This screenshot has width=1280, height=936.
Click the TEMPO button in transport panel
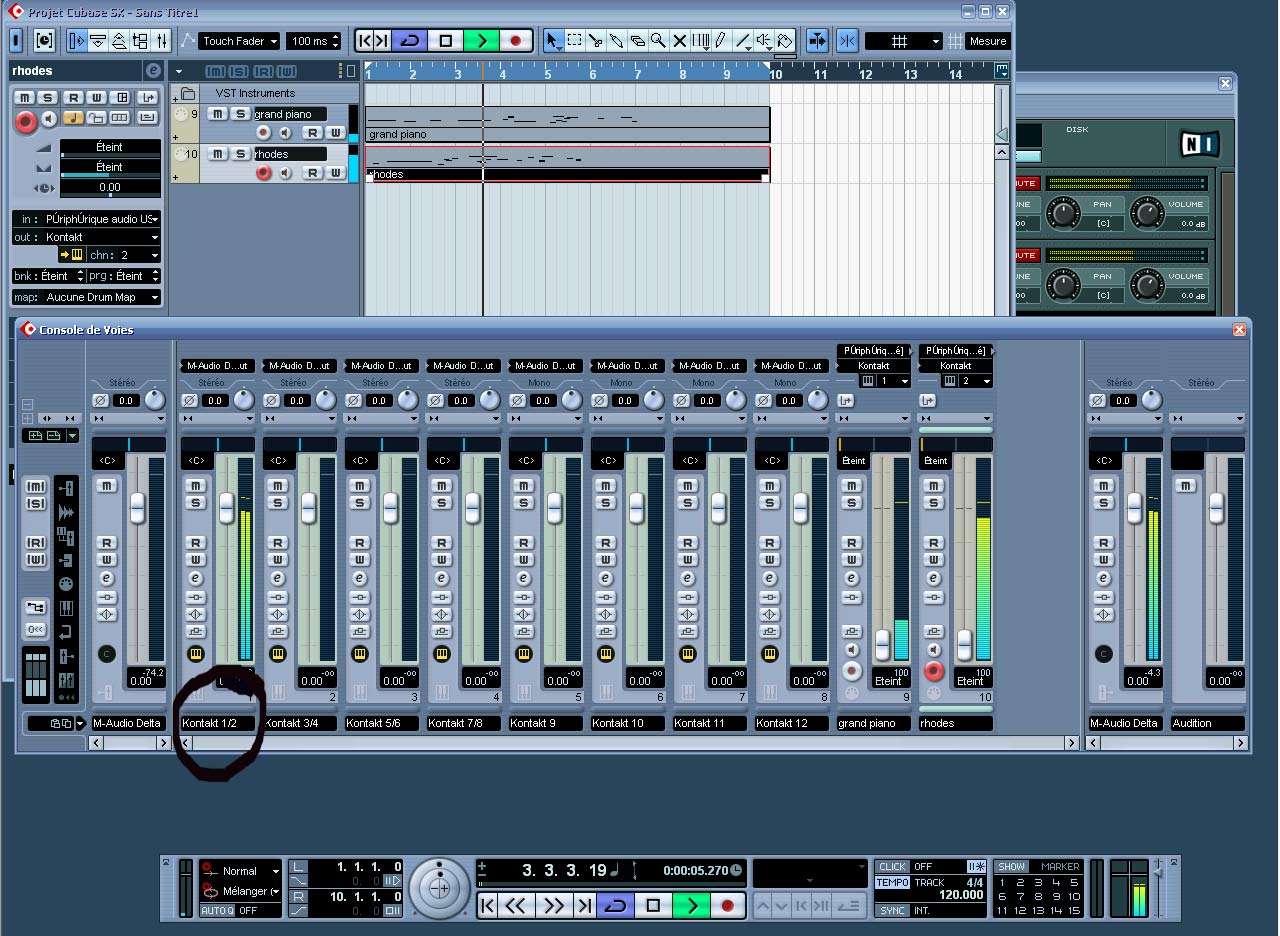click(892, 883)
